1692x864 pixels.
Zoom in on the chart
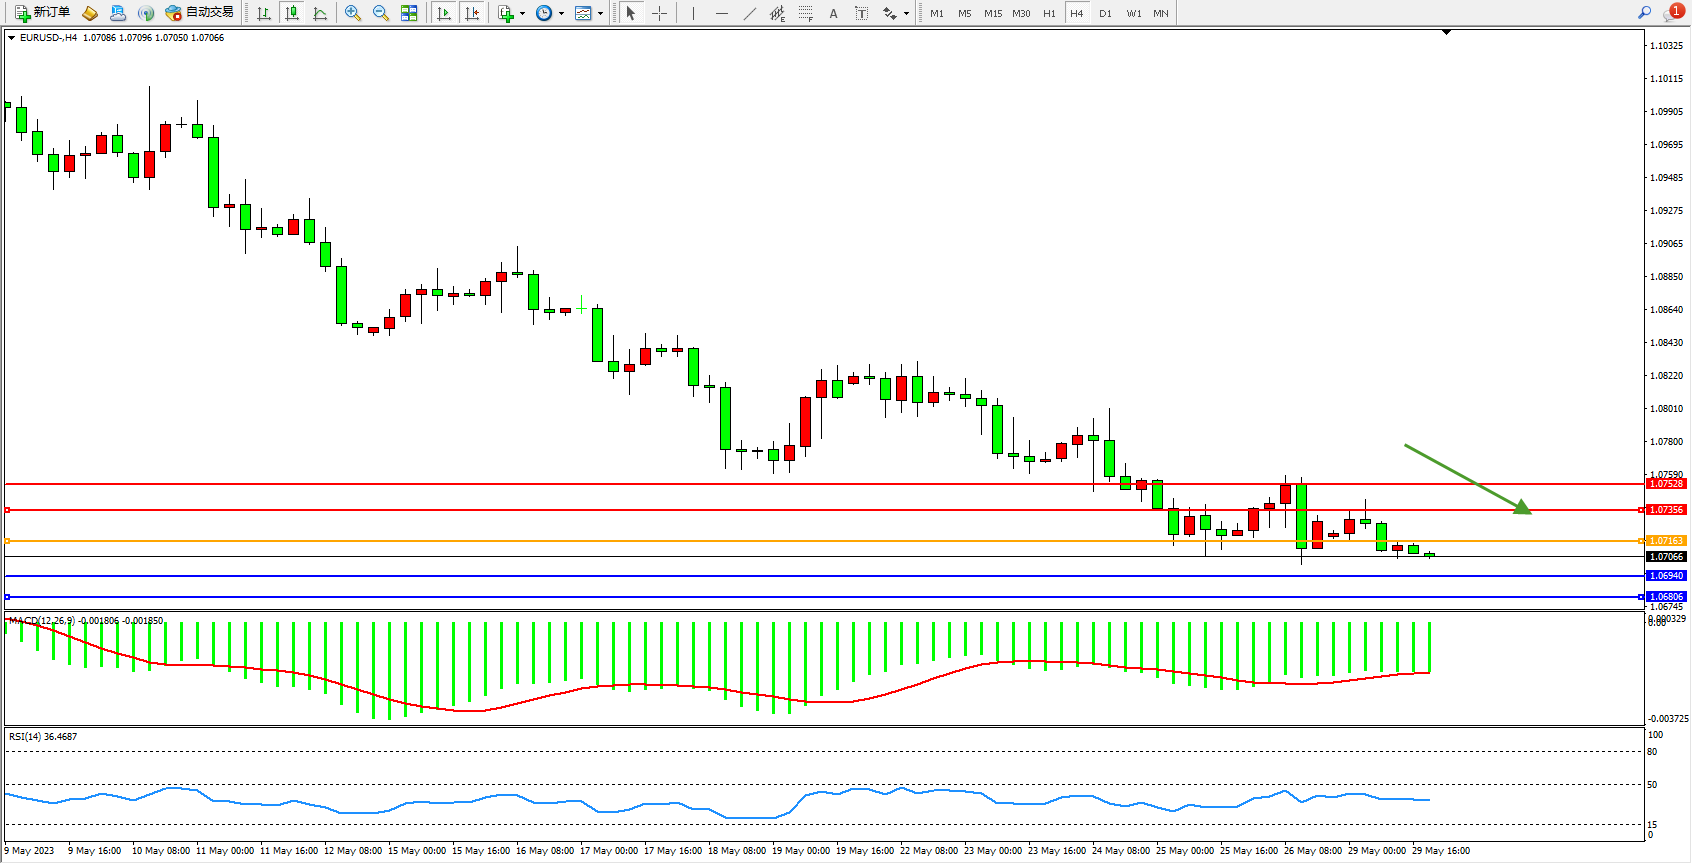pyautogui.click(x=353, y=13)
